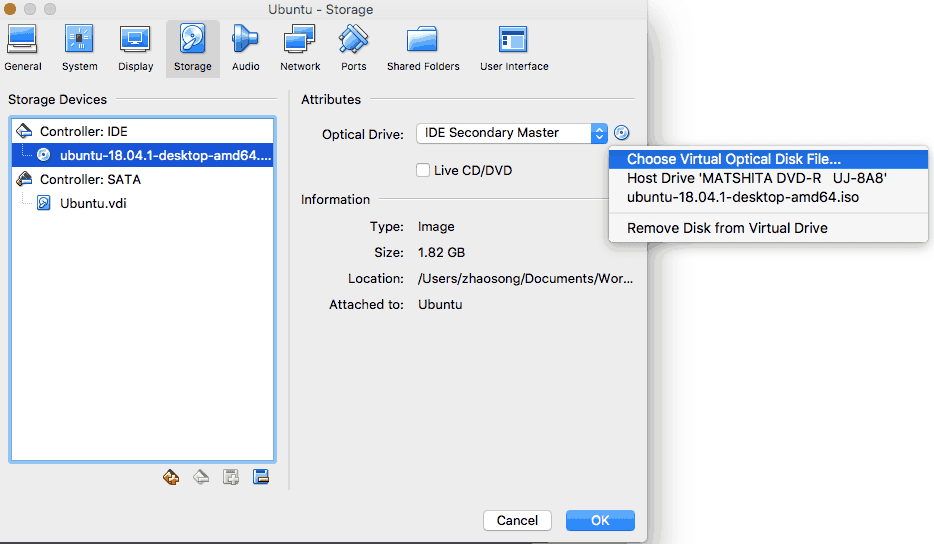This screenshot has width=934, height=544.
Task: Select the Storage settings pane
Action: [192, 48]
